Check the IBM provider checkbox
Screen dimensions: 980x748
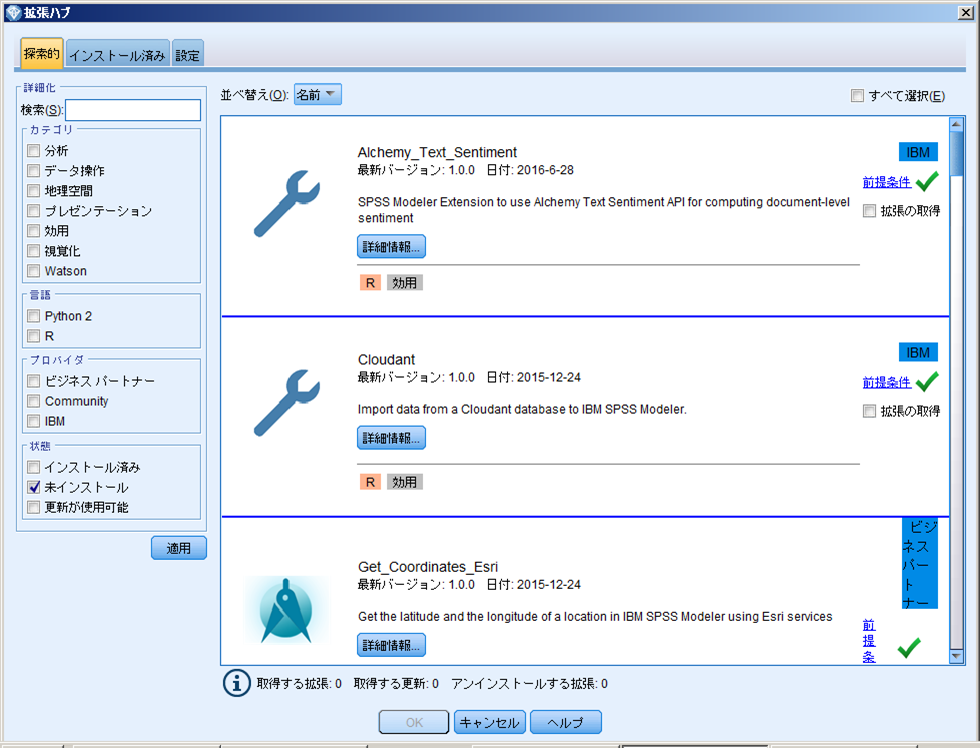pyautogui.click(x=34, y=421)
